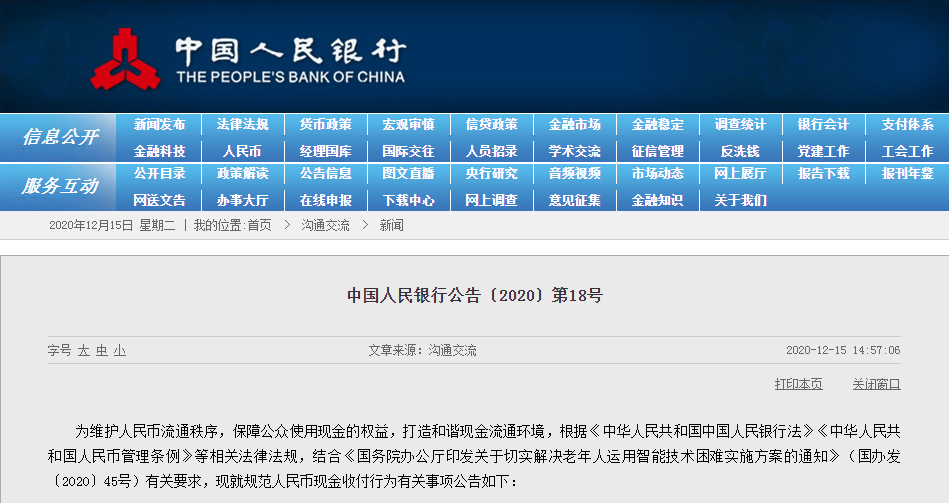The image size is (949, 503).
Task: Open 政策解读 in the service menu
Action: click(242, 174)
